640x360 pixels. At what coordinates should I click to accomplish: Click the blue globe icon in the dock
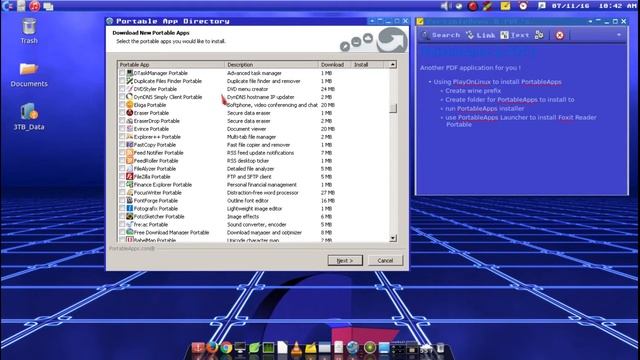click(x=352, y=348)
